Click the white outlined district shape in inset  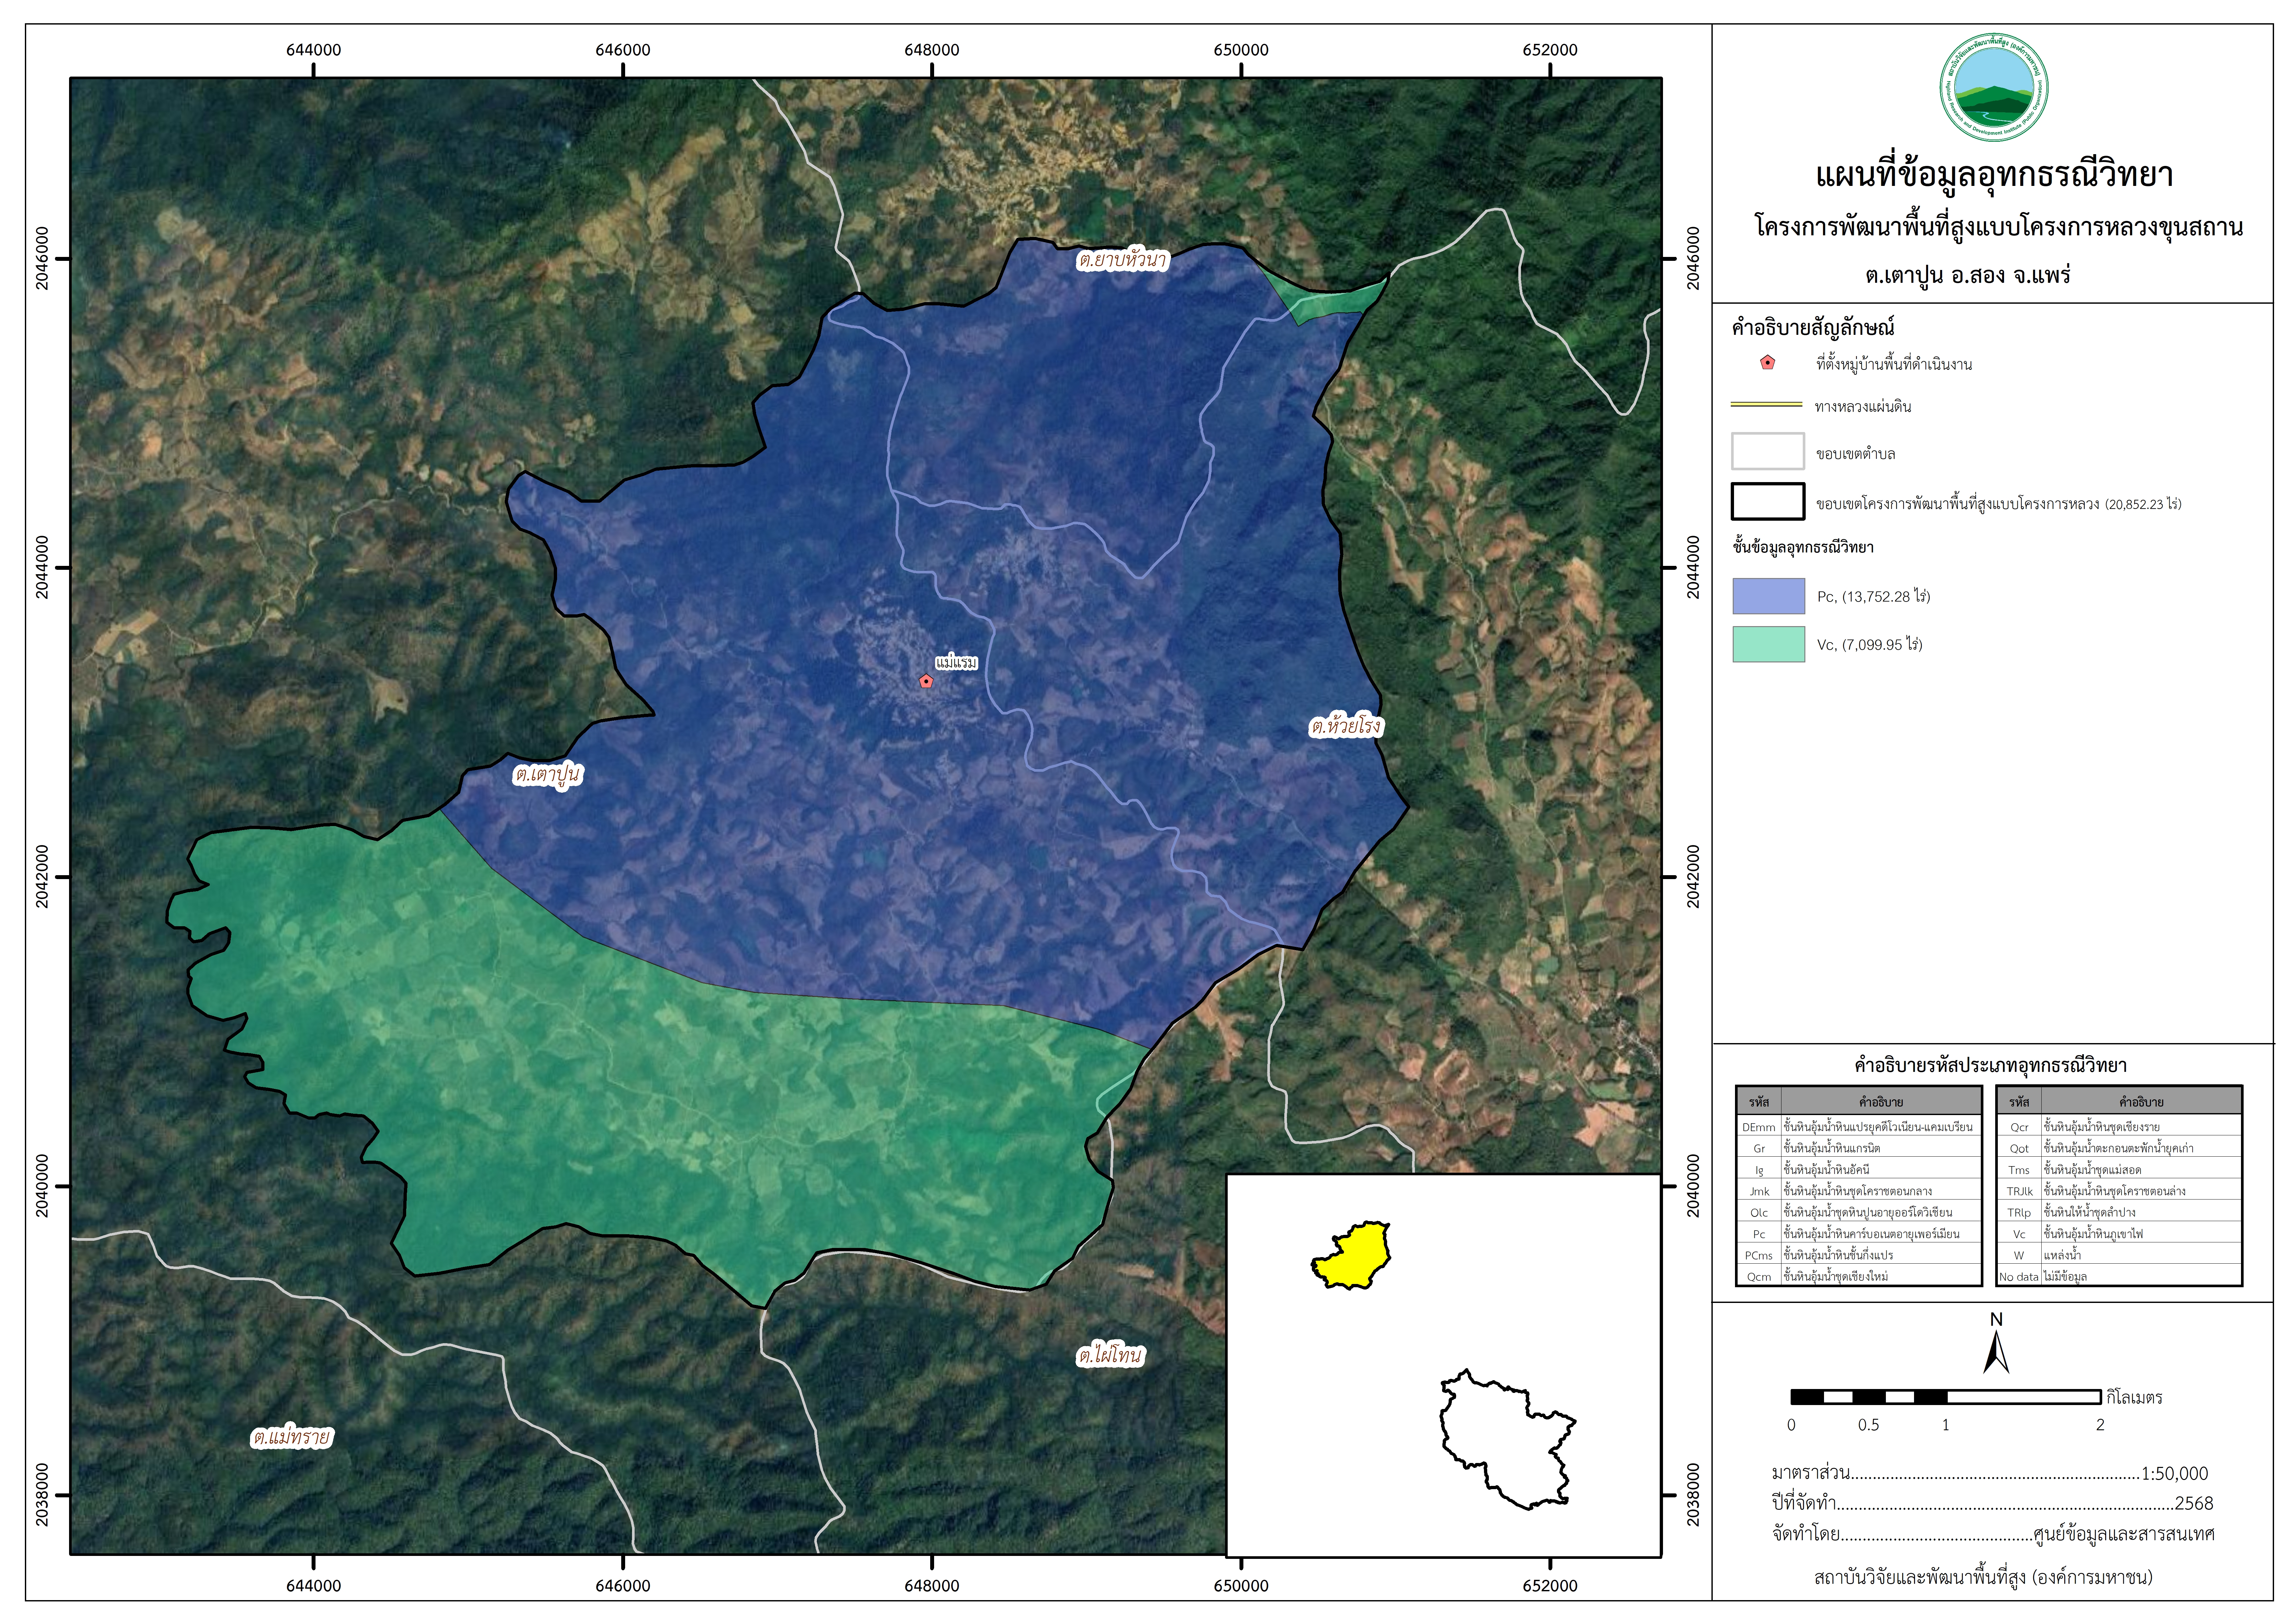(1507, 1440)
